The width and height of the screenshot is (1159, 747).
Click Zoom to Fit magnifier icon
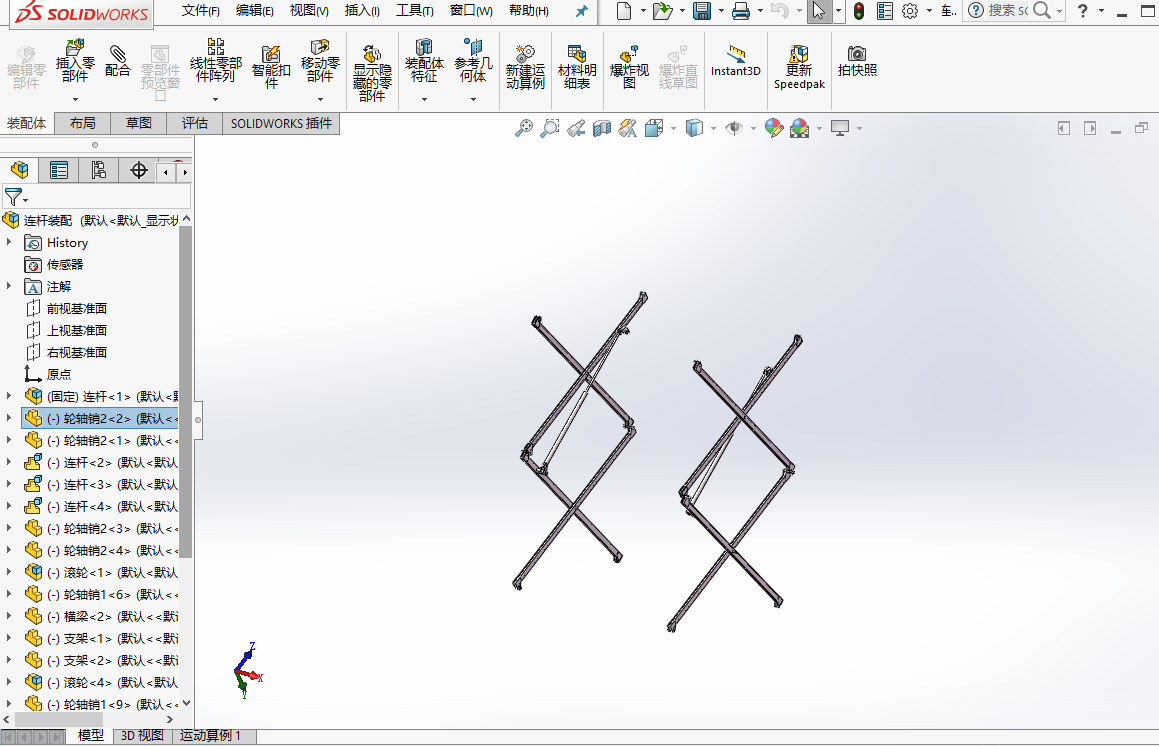click(x=523, y=129)
